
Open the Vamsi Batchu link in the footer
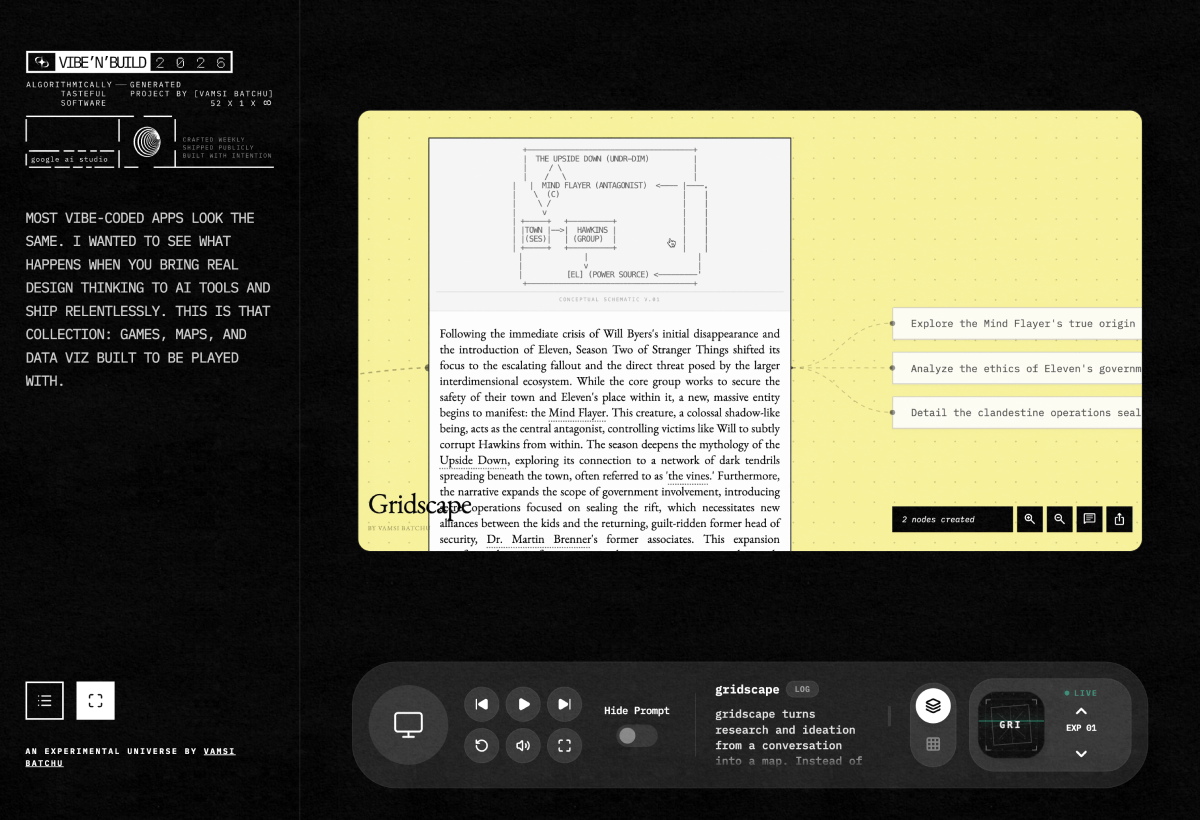tap(219, 751)
